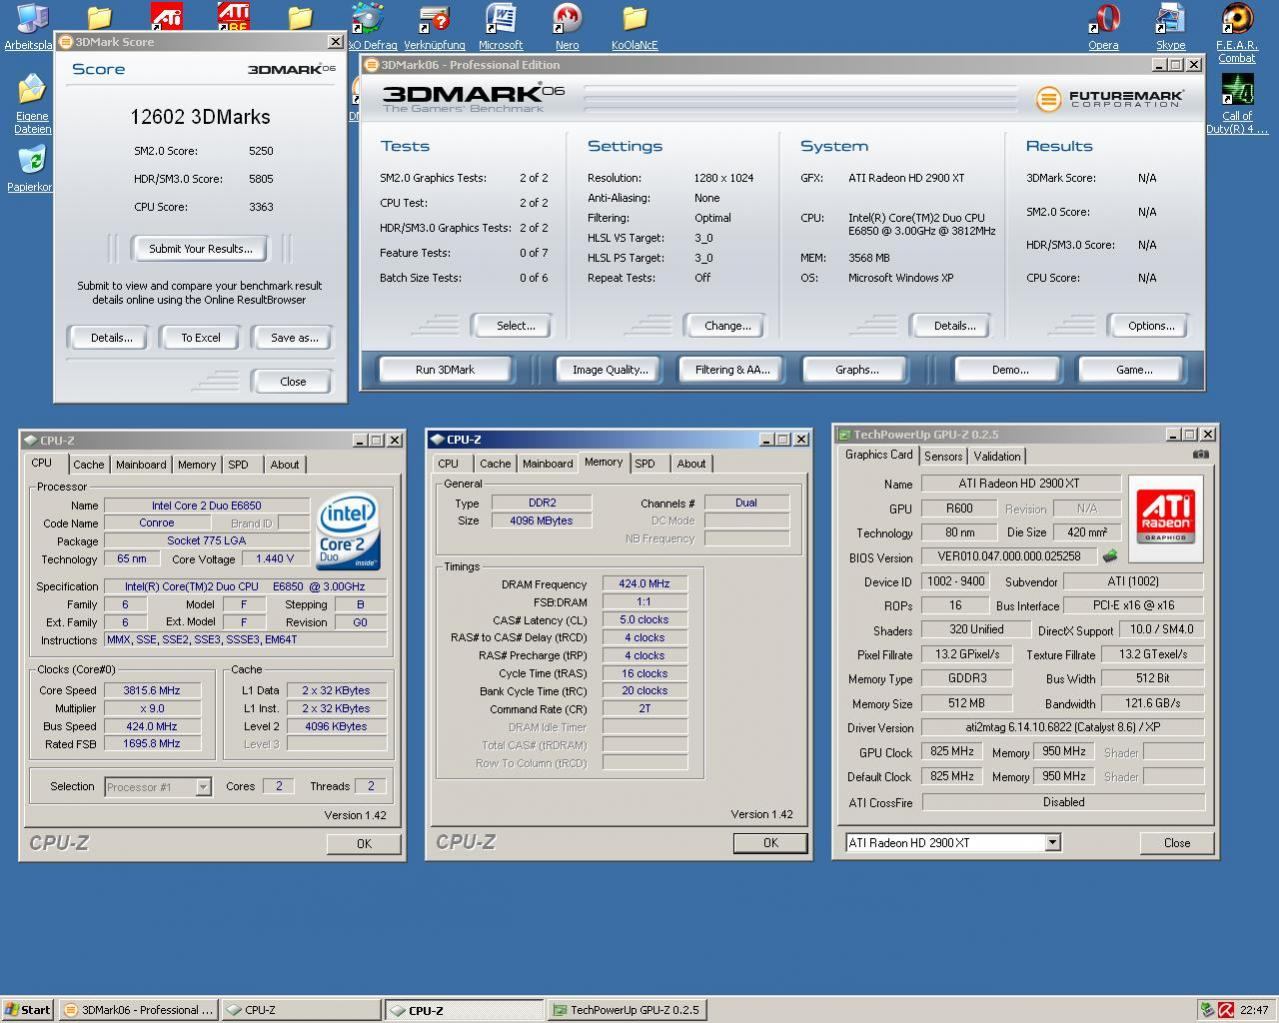Launch the O&O Defrag desktop shortcut

[370, 20]
